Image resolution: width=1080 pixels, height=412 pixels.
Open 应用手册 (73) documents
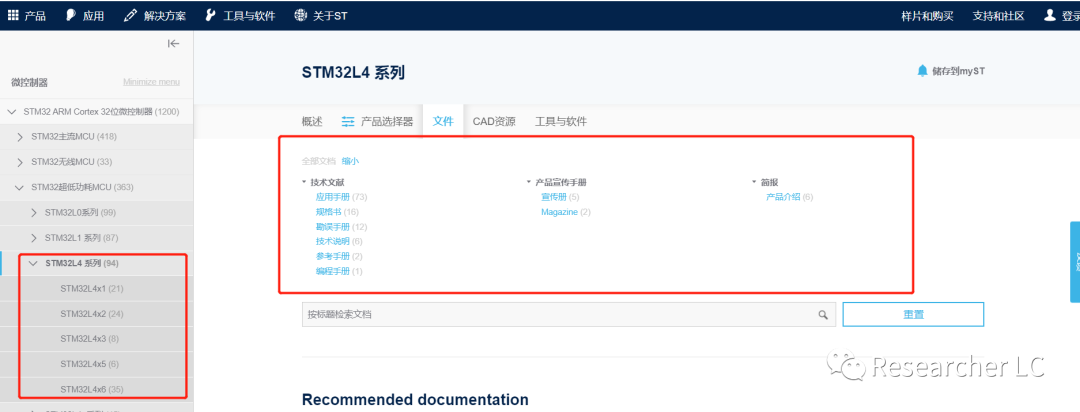342,197
